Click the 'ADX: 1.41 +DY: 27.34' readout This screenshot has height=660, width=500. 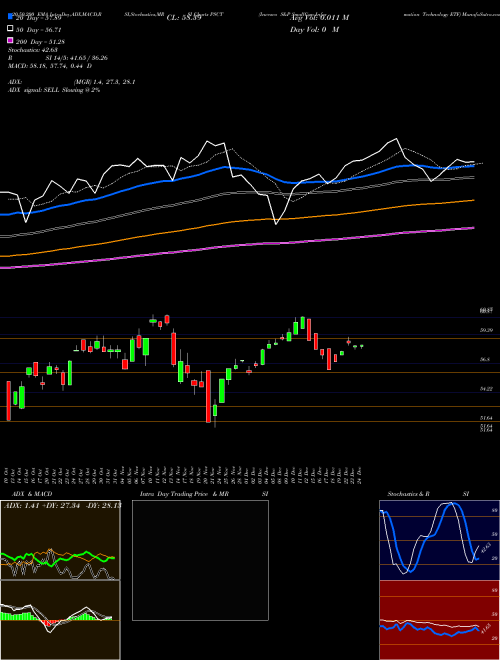63,506
